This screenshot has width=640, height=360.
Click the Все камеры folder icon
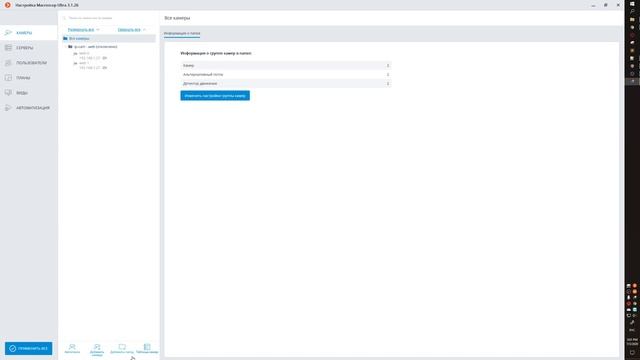(65, 38)
